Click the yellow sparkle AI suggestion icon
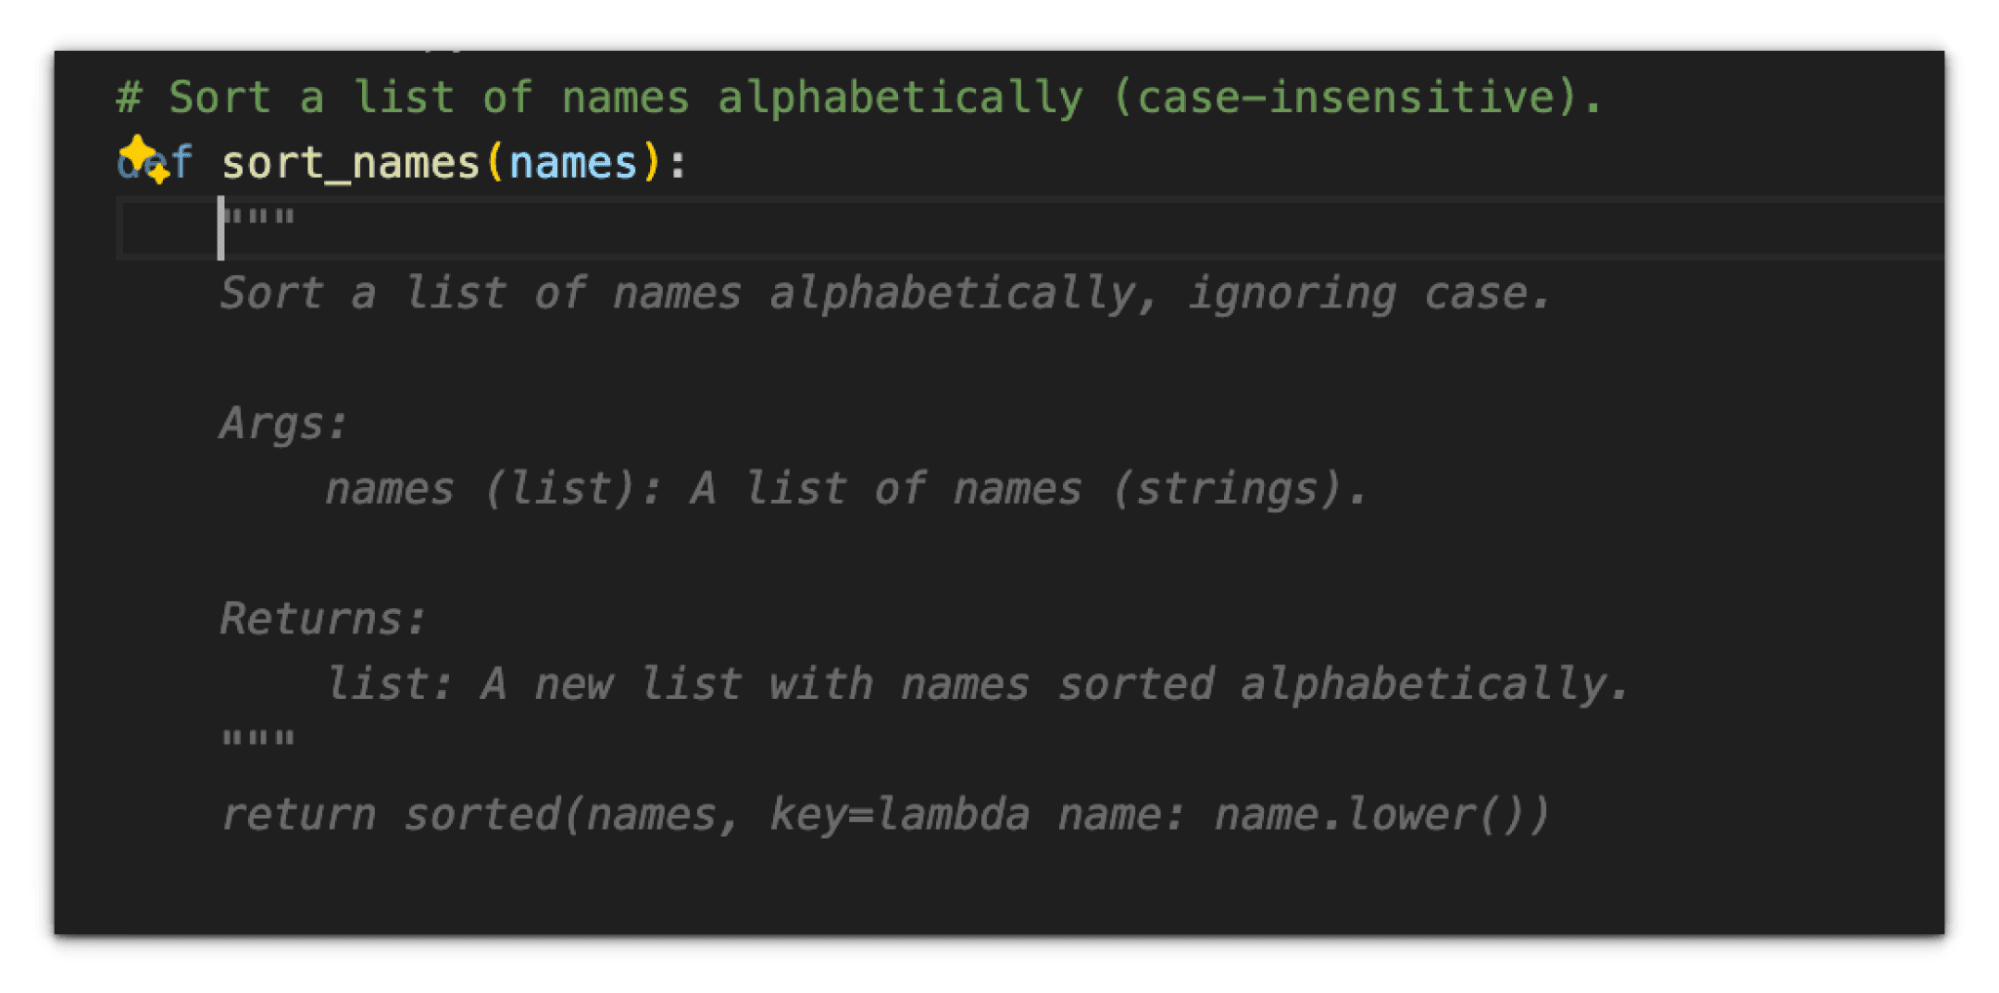Image resolution: width=1999 pixels, height=993 pixels. pos(143,159)
